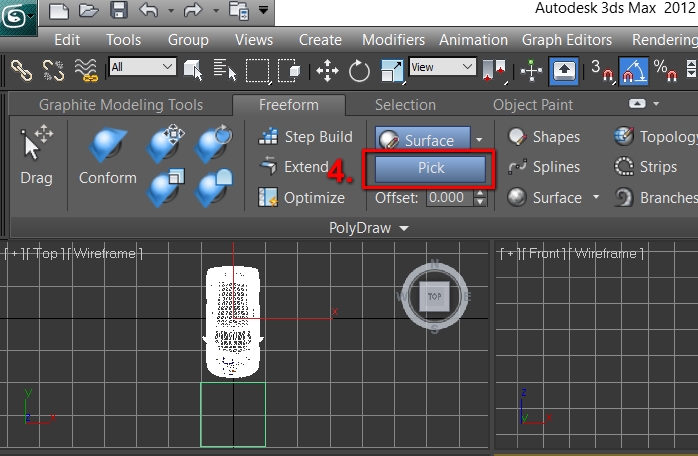Screen dimensions: 698x456
Task: Select the Drag tool in PolyDraw
Action: coord(37,156)
